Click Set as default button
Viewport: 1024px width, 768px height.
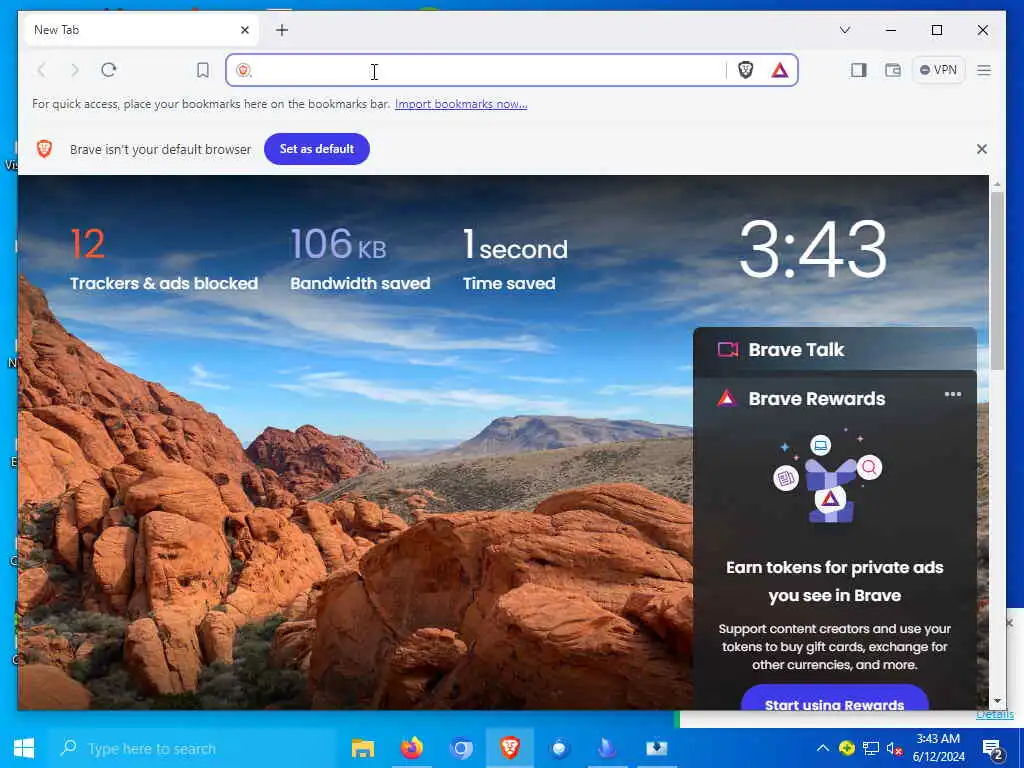(317, 149)
